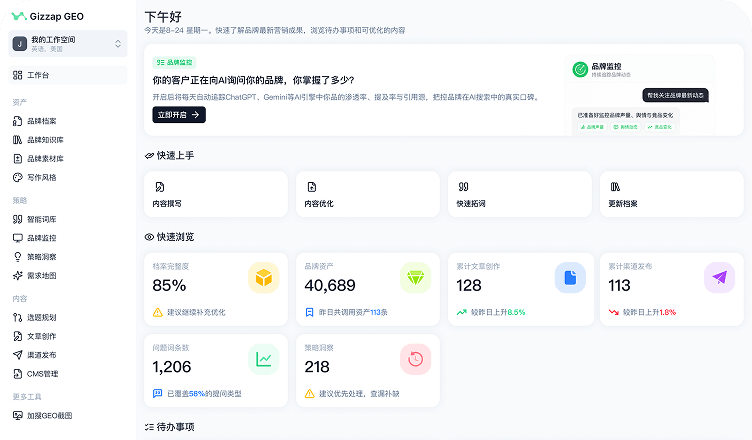752x440 pixels.
Task: Click the 218 strategy insights value
Action: [x=317, y=367]
